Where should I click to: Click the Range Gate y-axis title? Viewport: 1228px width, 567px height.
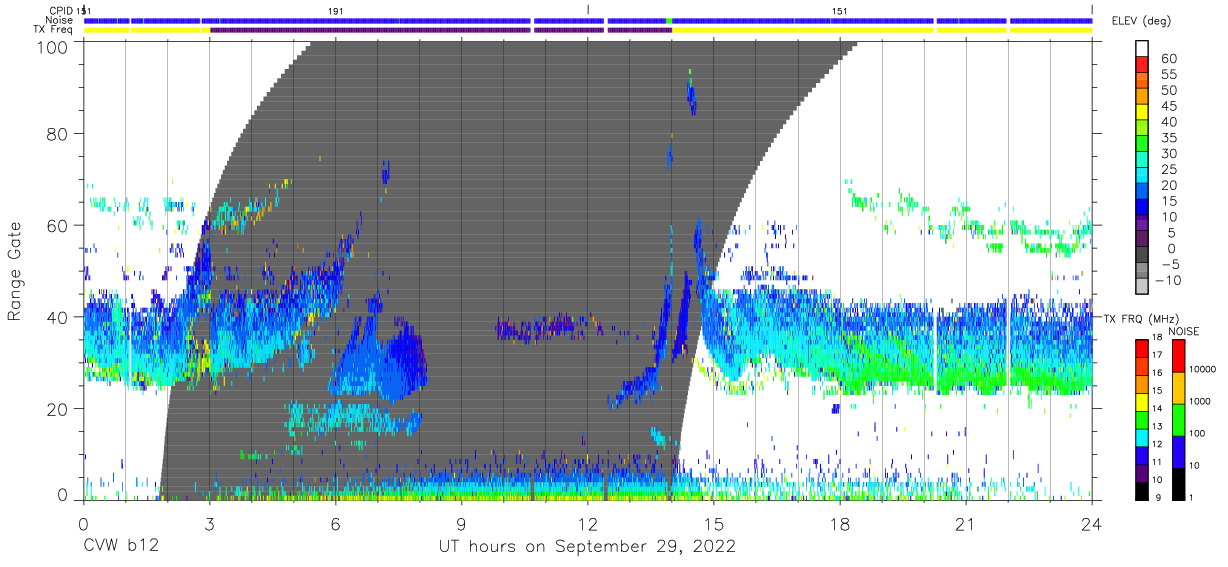15,272
